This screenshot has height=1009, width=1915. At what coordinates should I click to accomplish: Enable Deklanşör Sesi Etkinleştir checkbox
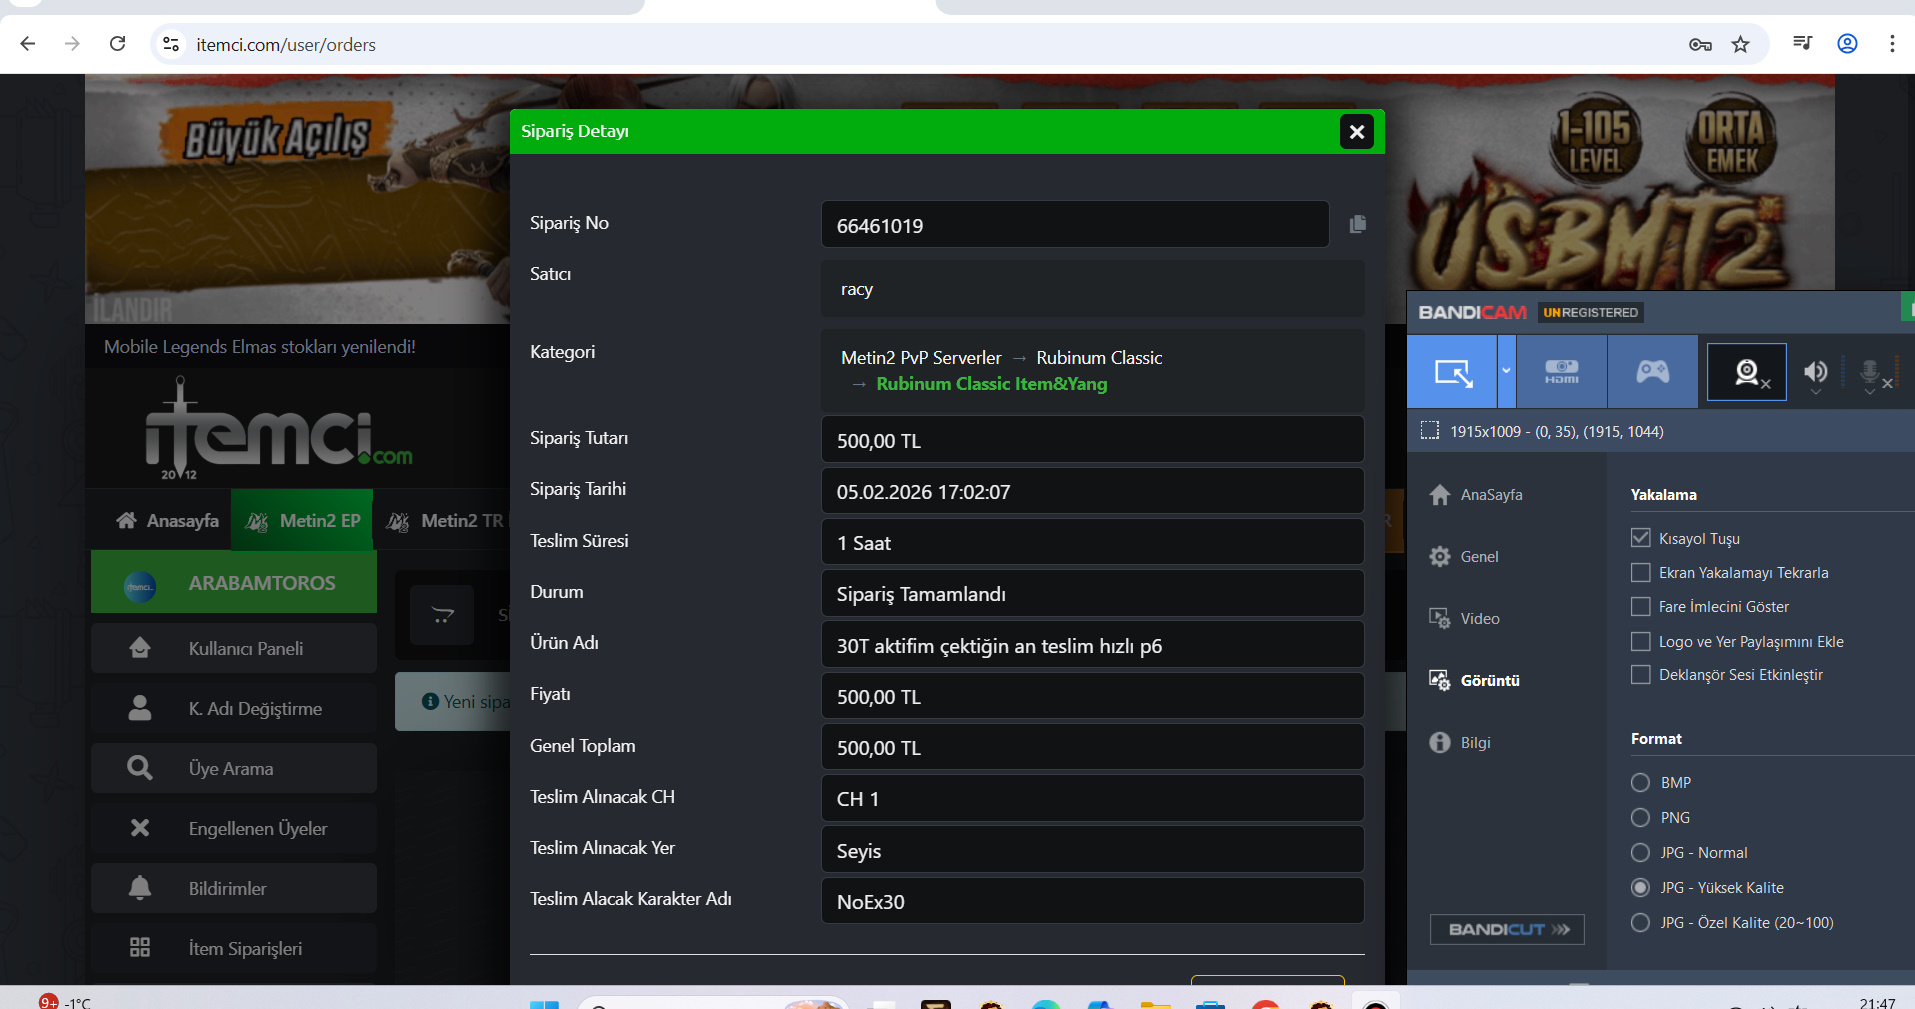(x=1640, y=675)
